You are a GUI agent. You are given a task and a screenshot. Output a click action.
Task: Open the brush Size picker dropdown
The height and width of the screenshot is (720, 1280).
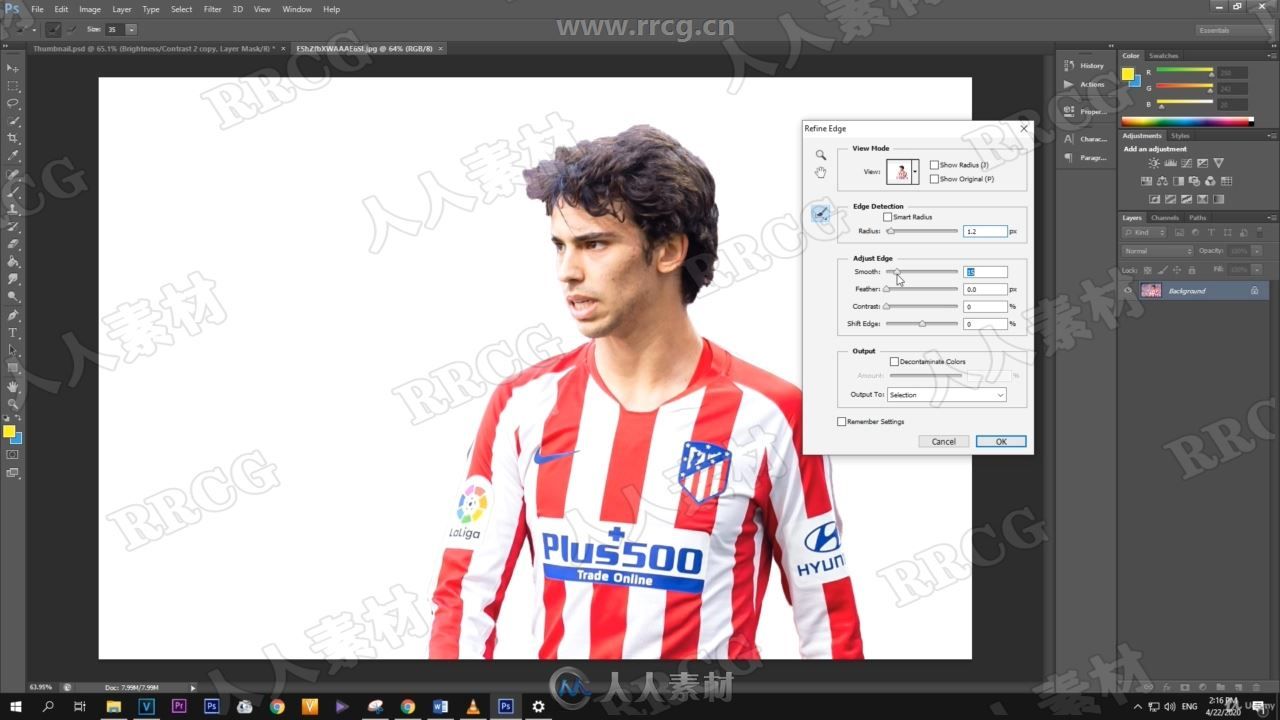(x=131, y=30)
